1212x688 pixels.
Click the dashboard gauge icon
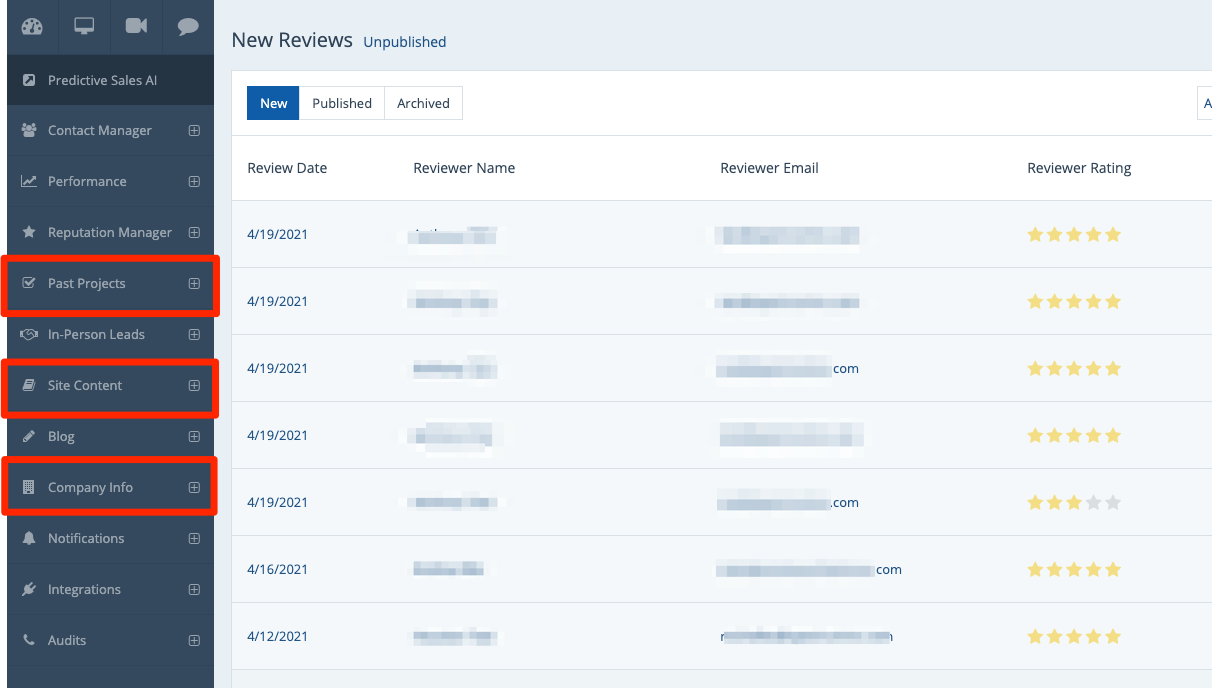(32, 27)
